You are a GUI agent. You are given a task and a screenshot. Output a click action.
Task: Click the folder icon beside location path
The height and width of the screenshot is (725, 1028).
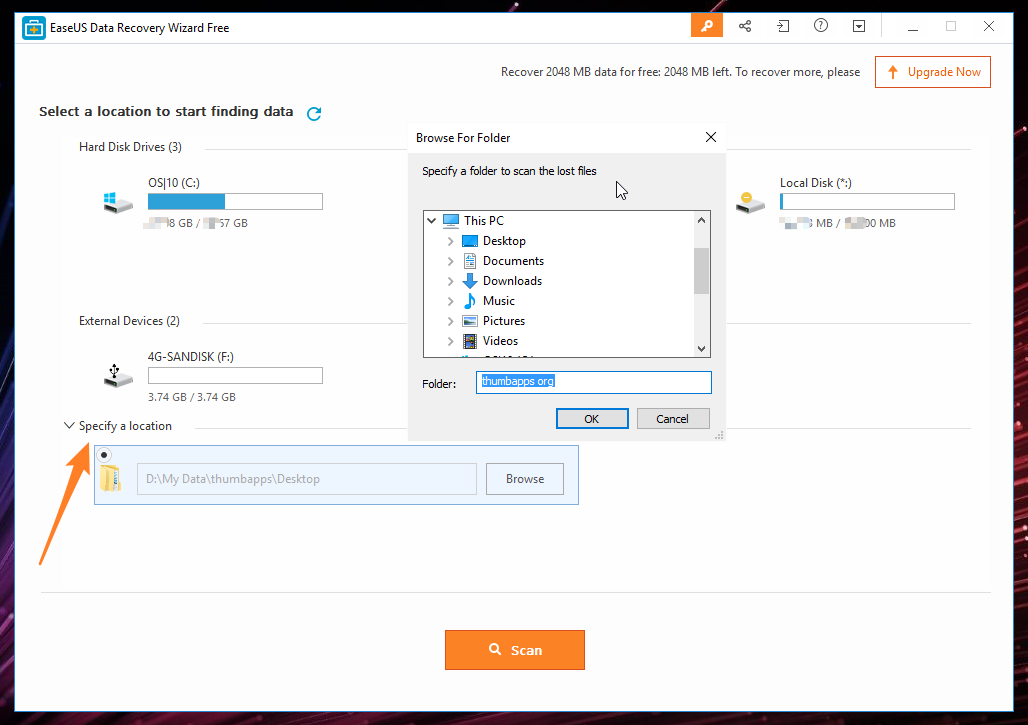pyautogui.click(x=110, y=478)
